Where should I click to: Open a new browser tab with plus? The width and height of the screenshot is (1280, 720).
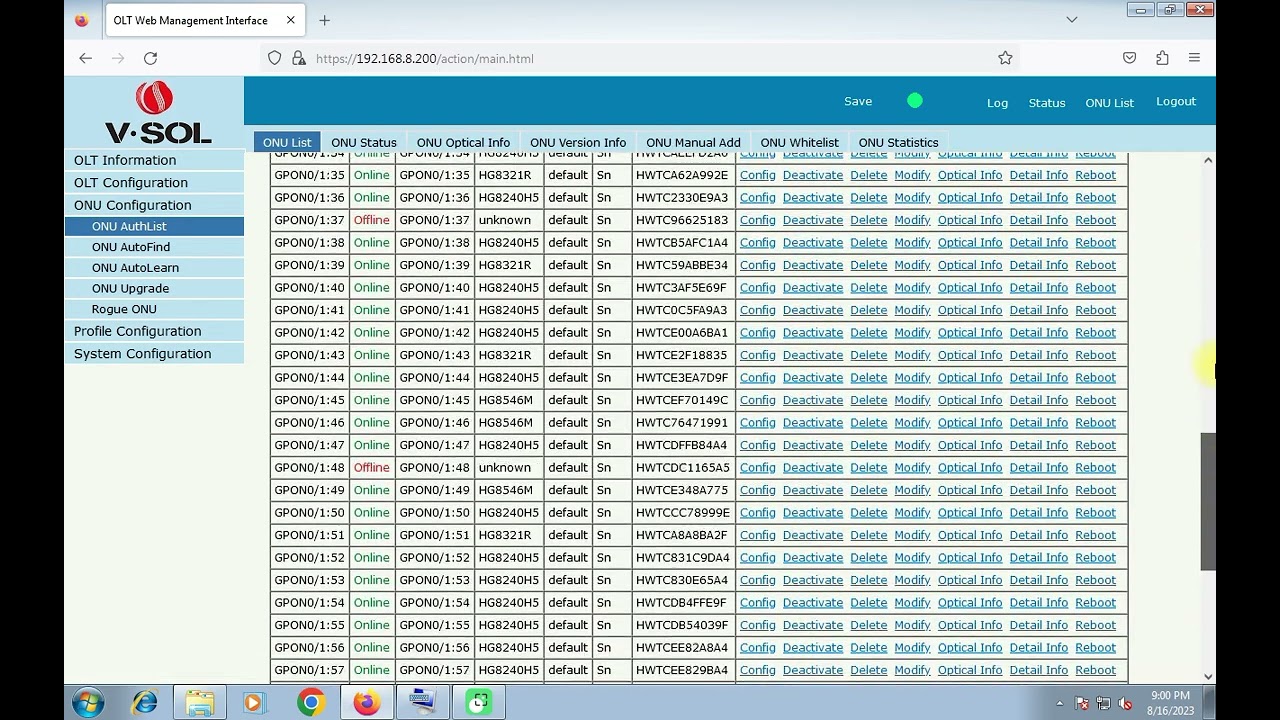point(324,20)
